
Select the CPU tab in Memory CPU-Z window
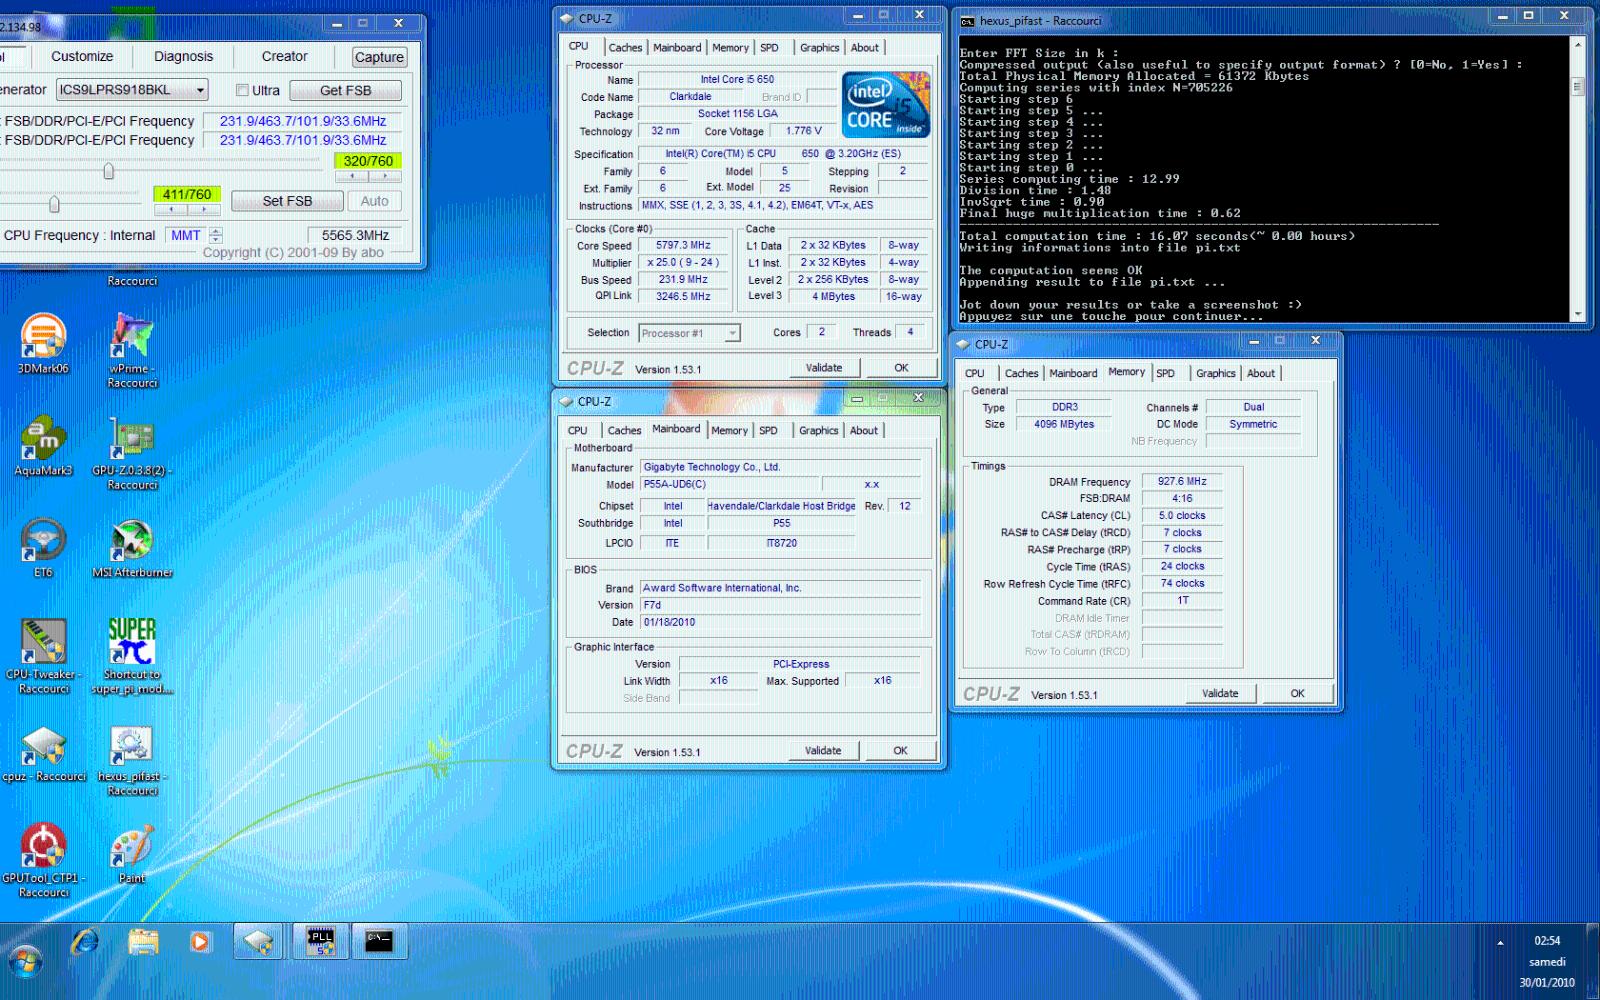point(975,374)
